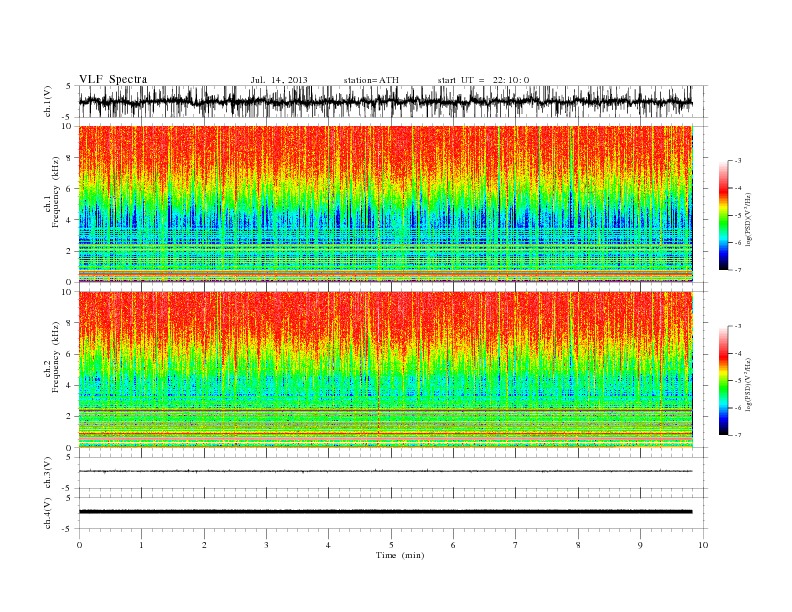Select the "Time (min)" axis label
792x612 pixels.
(x=400, y=555)
